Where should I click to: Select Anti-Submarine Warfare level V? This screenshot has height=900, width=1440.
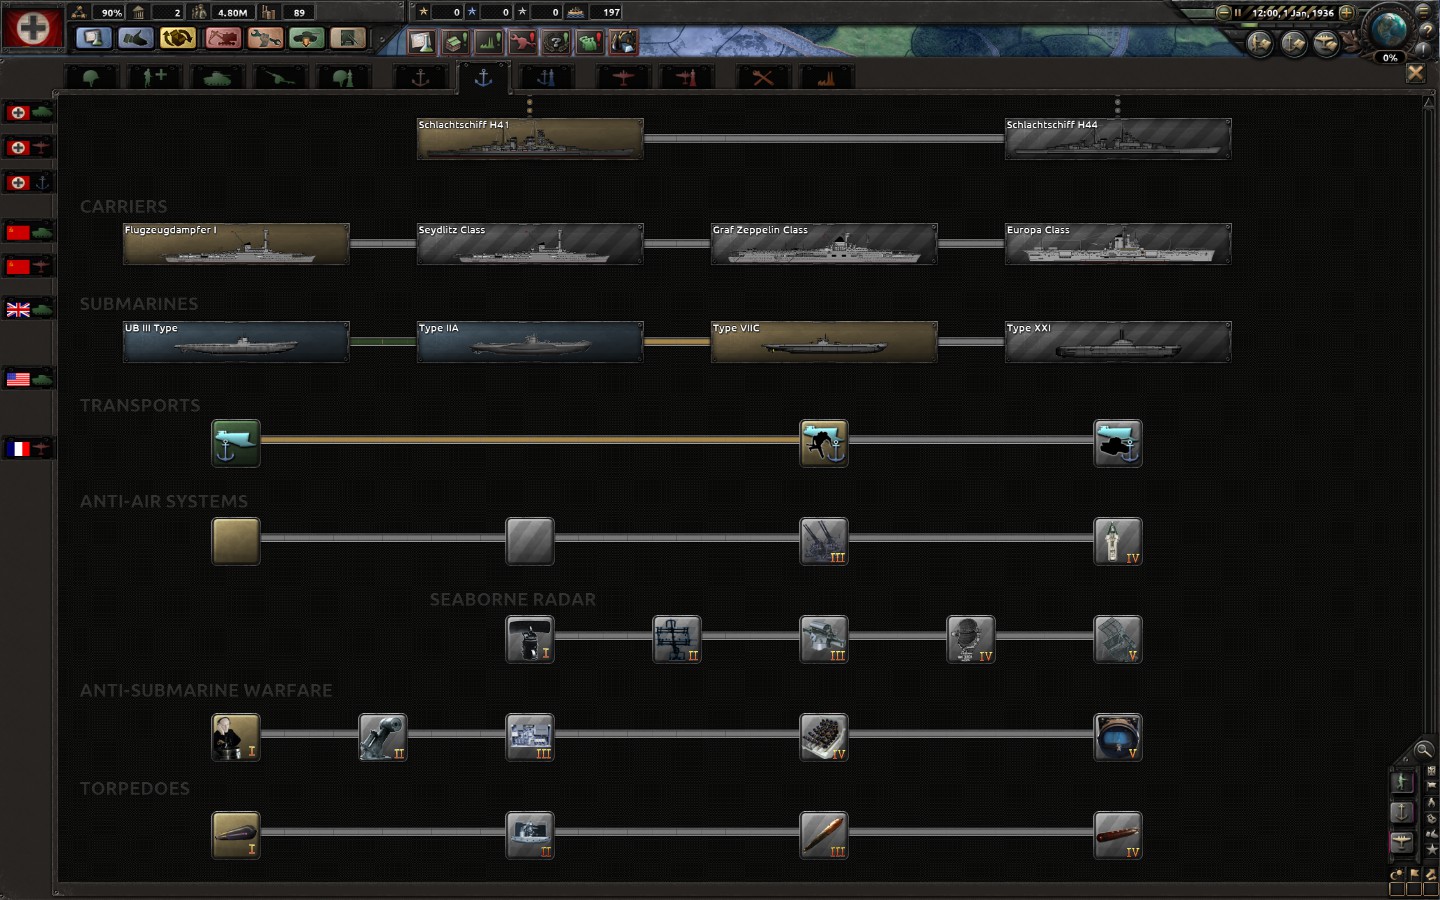1118,737
